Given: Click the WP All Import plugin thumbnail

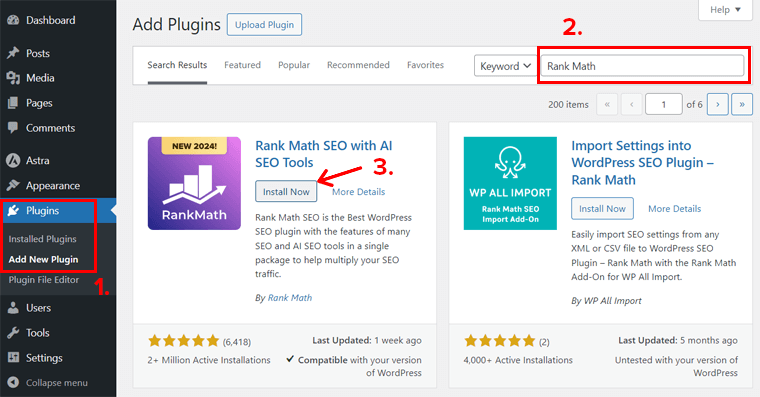Looking at the screenshot, I should [510, 183].
